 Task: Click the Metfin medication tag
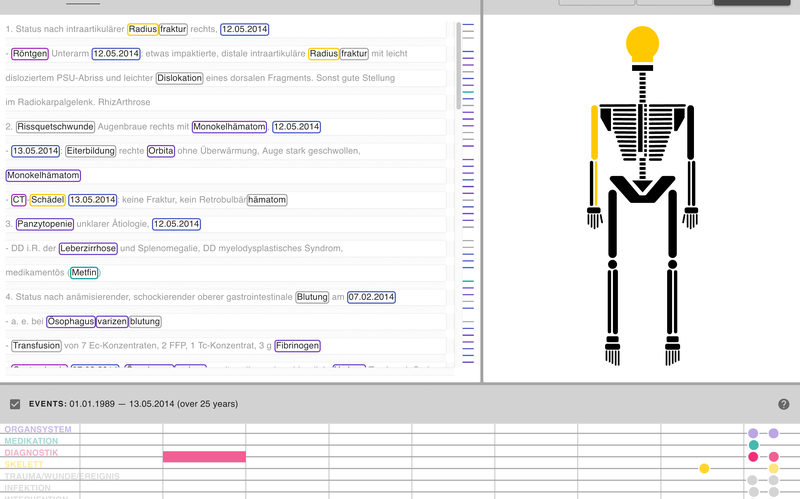(x=84, y=272)
